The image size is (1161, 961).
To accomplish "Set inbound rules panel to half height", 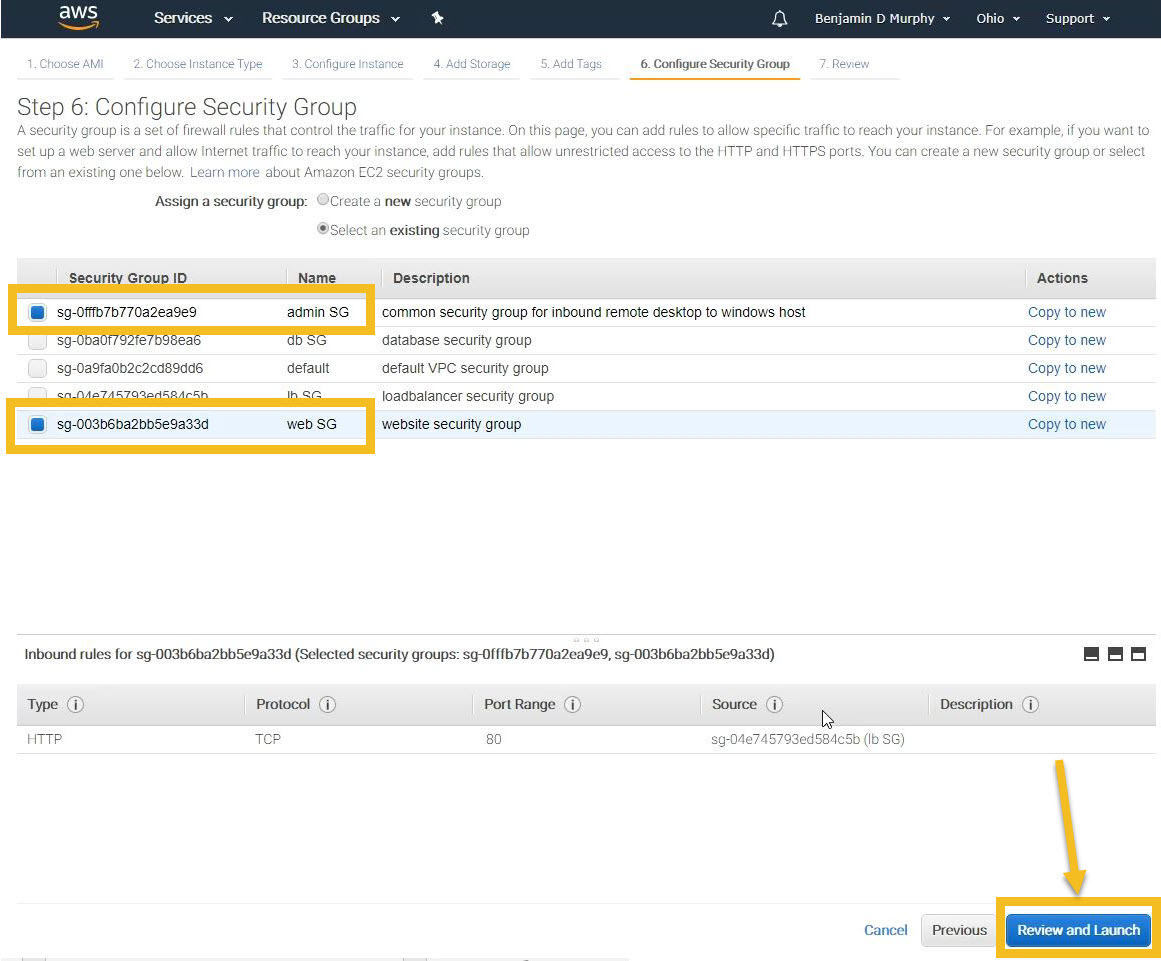I will tap(1115, 654).
